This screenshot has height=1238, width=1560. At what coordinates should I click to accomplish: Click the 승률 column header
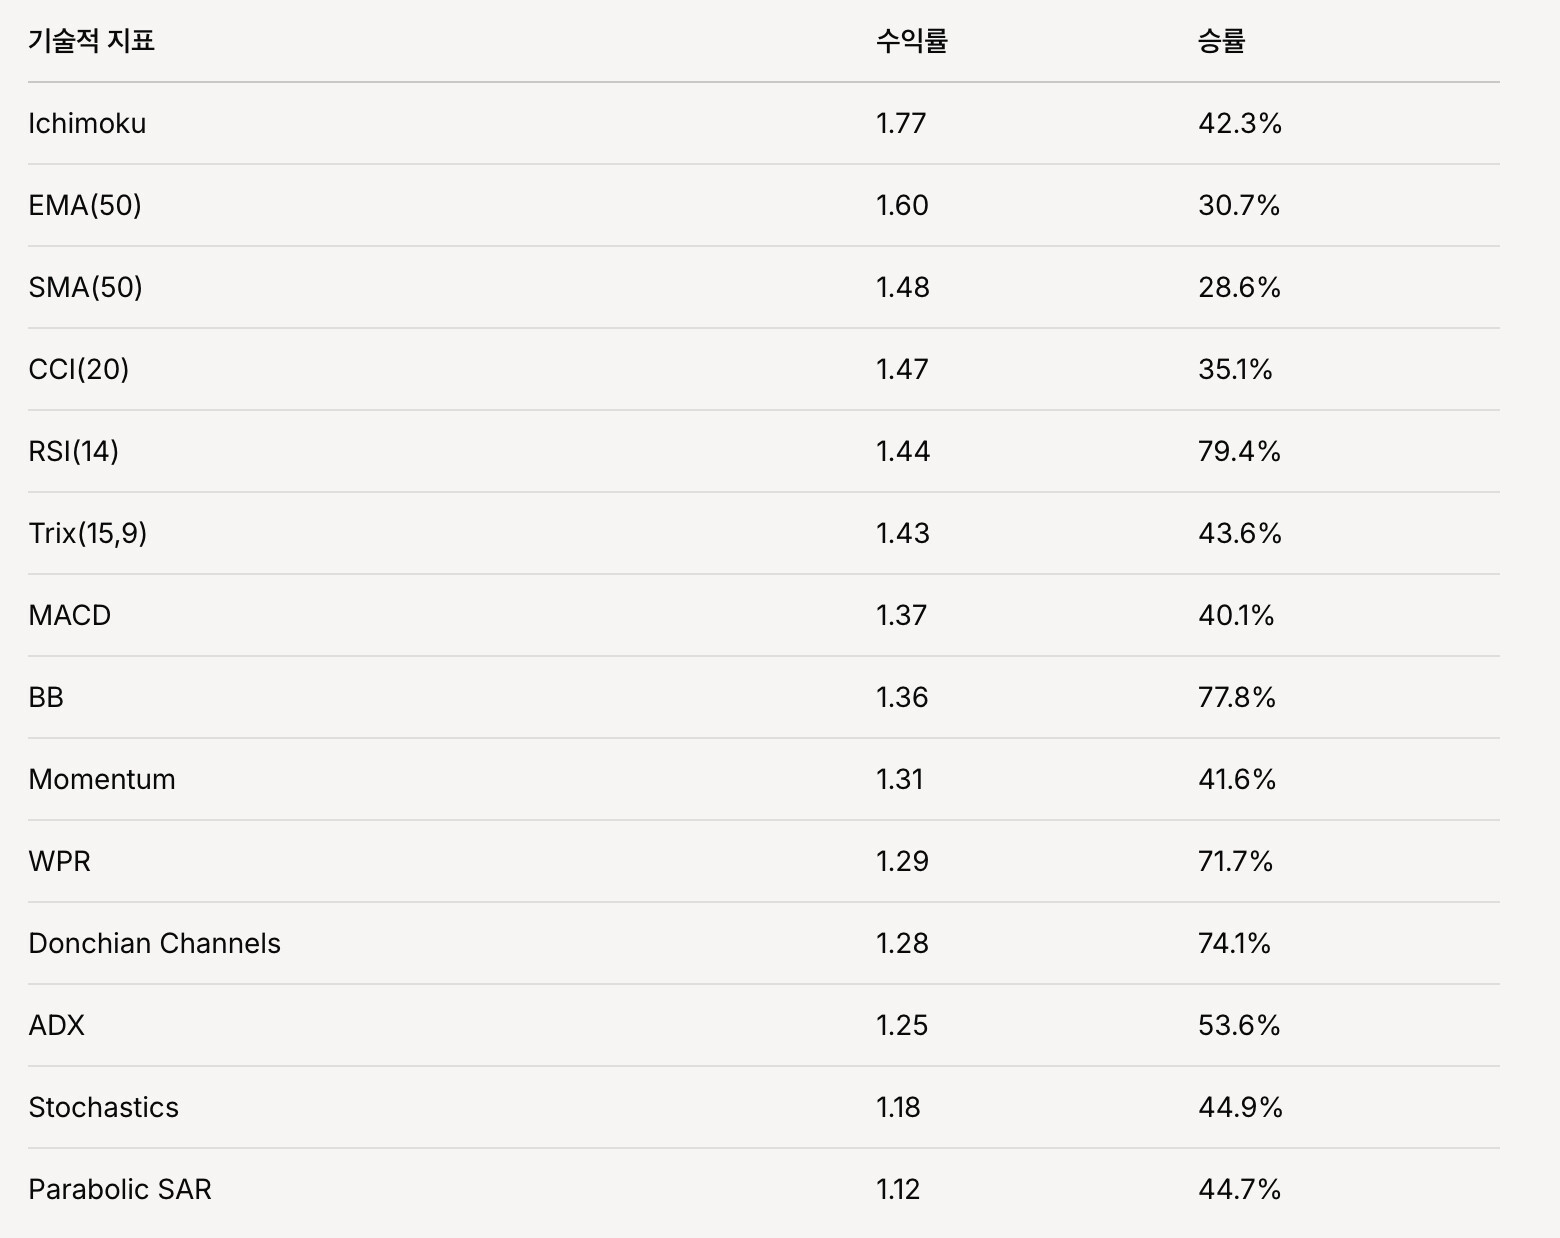pos(1221,41)
